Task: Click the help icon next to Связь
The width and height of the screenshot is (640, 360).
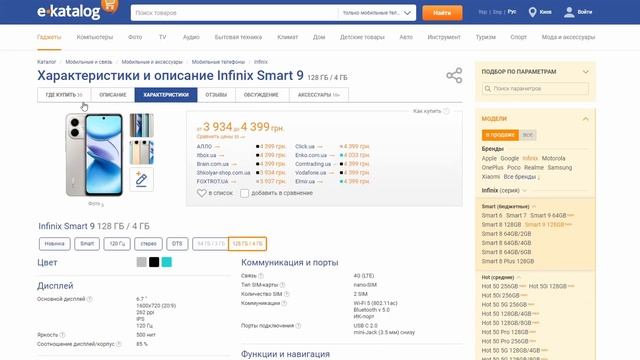Action: coord(261,276)
